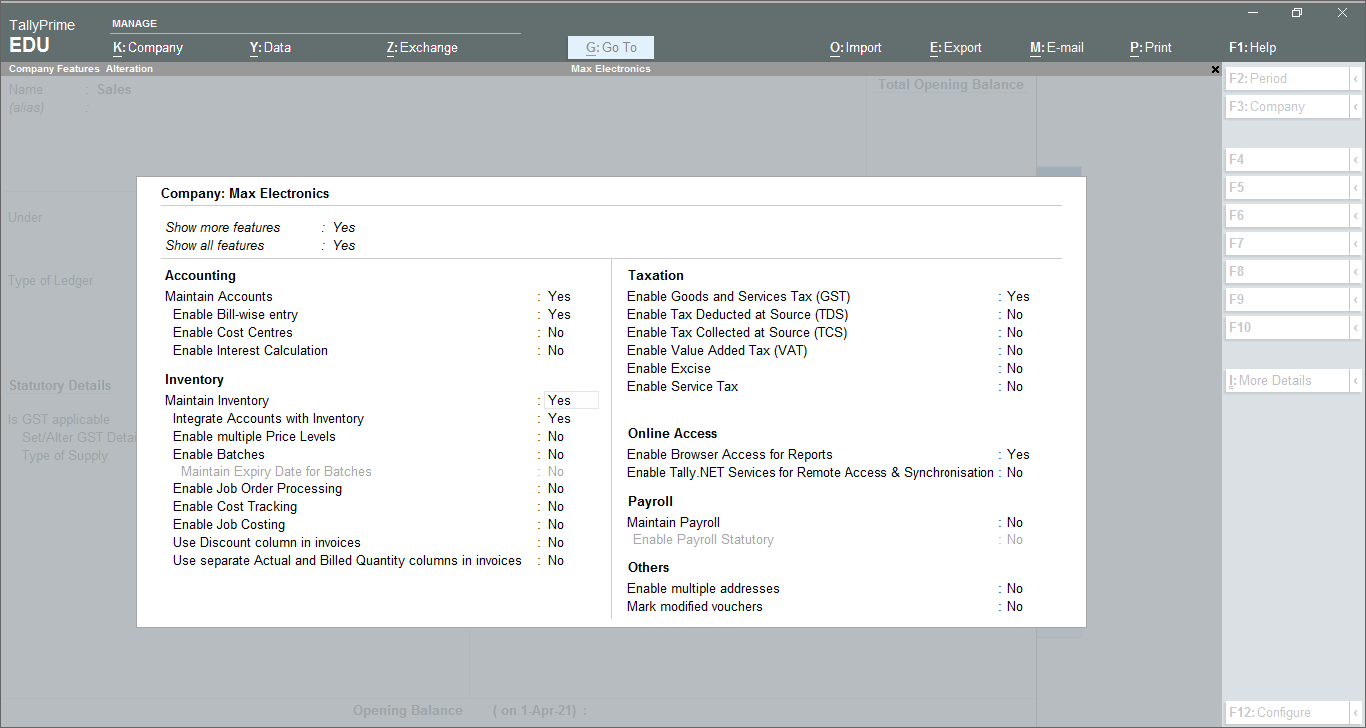The height and width of the screenshot is (728, 1366).
Task: Expand the arrow next to F10
Action: [1356, 328]
